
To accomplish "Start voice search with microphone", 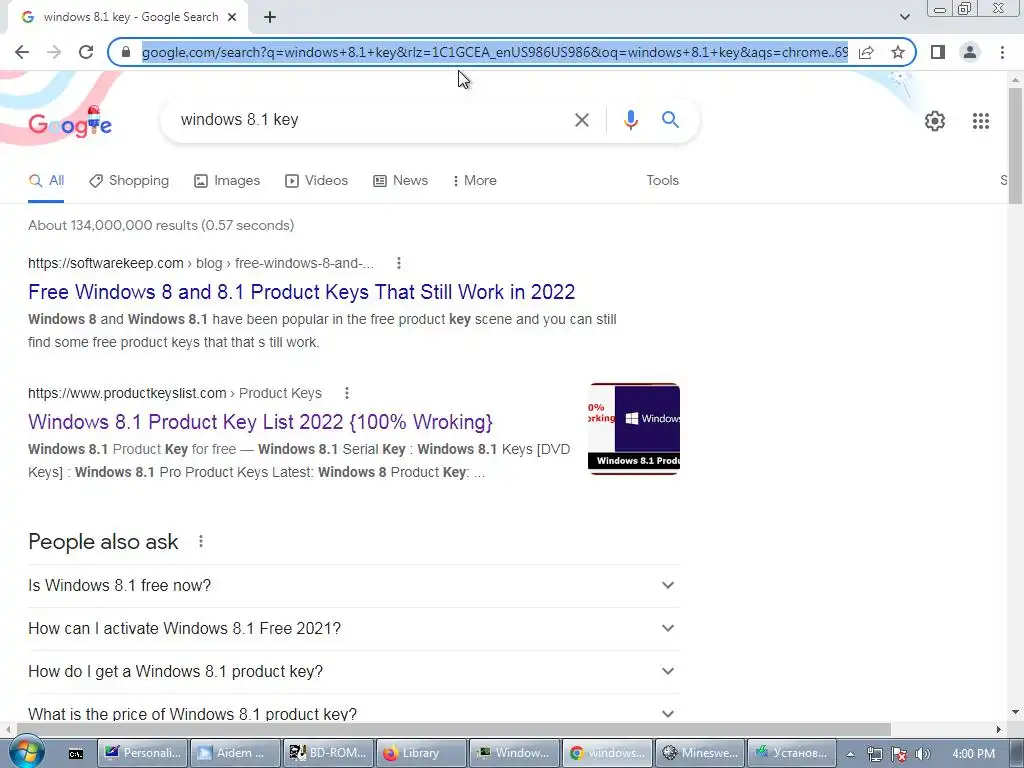I will (x=630, y=120).
